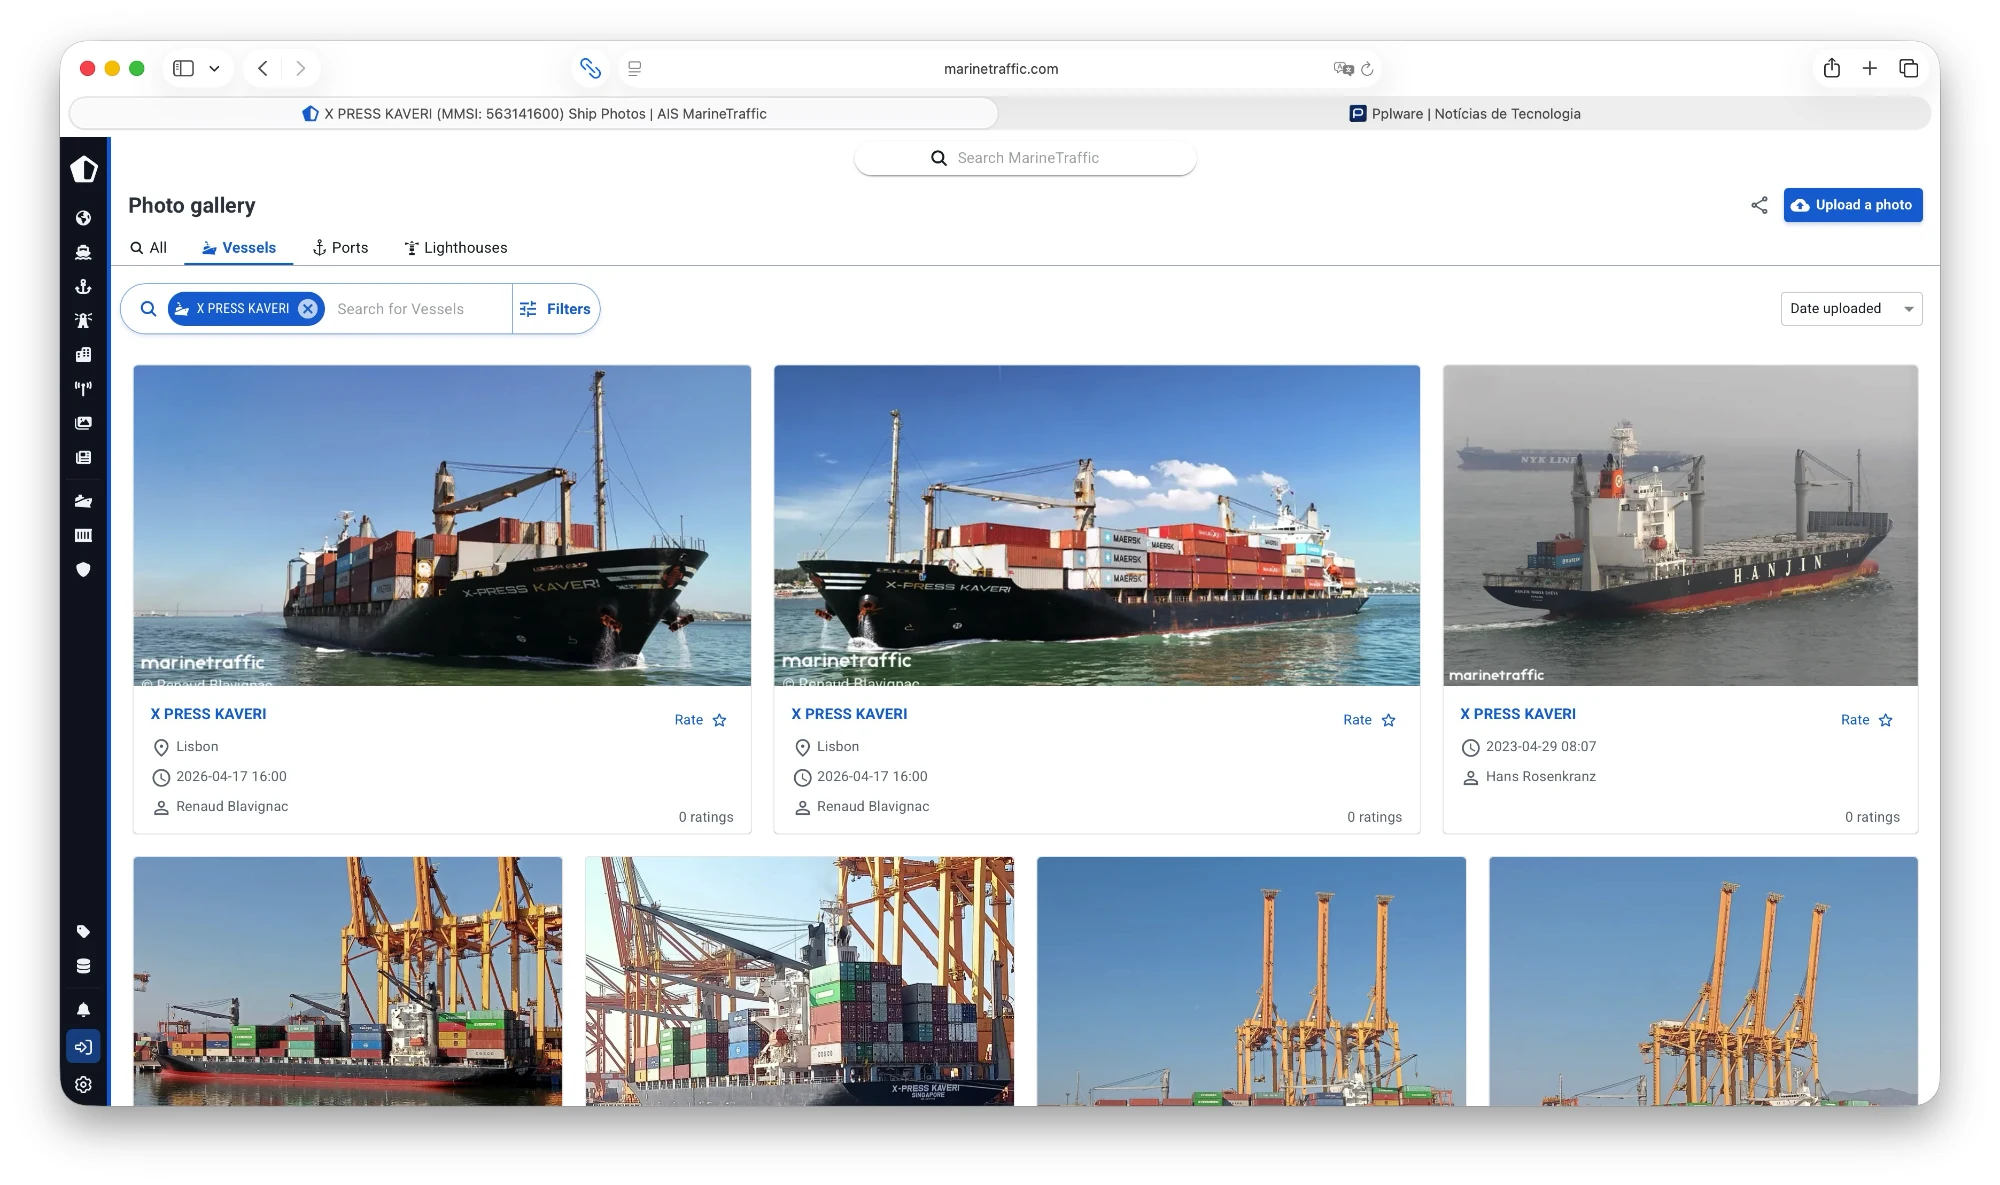The width and height of the screenshot is (2000, 1185).
Task: Switch to the Lighthouses tab
Action: pyautogui.click(x=456, y=248)
